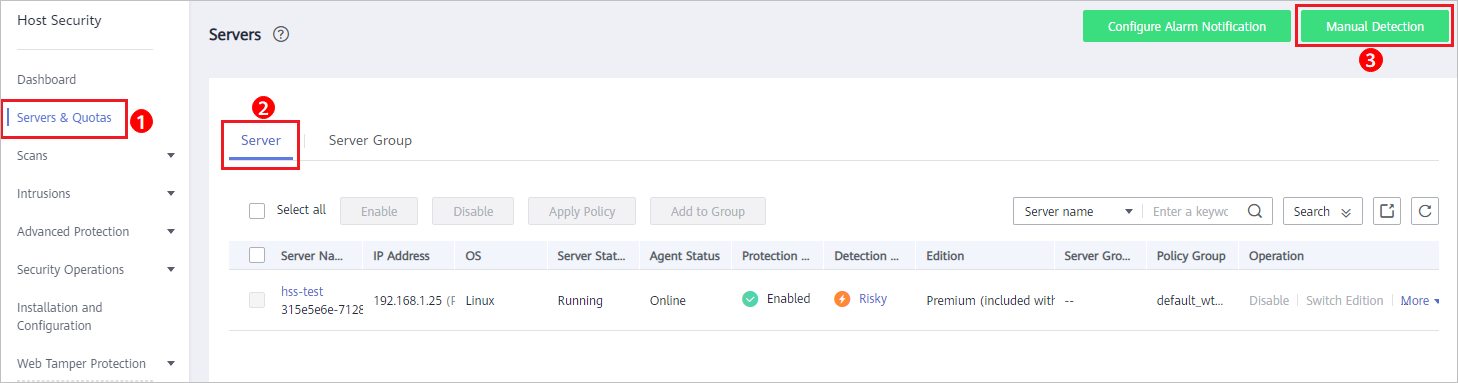Tick the hss-test row checkbox
This screenshot has width=1458, height=383.
pyautogui.click(x=257, y=299)
